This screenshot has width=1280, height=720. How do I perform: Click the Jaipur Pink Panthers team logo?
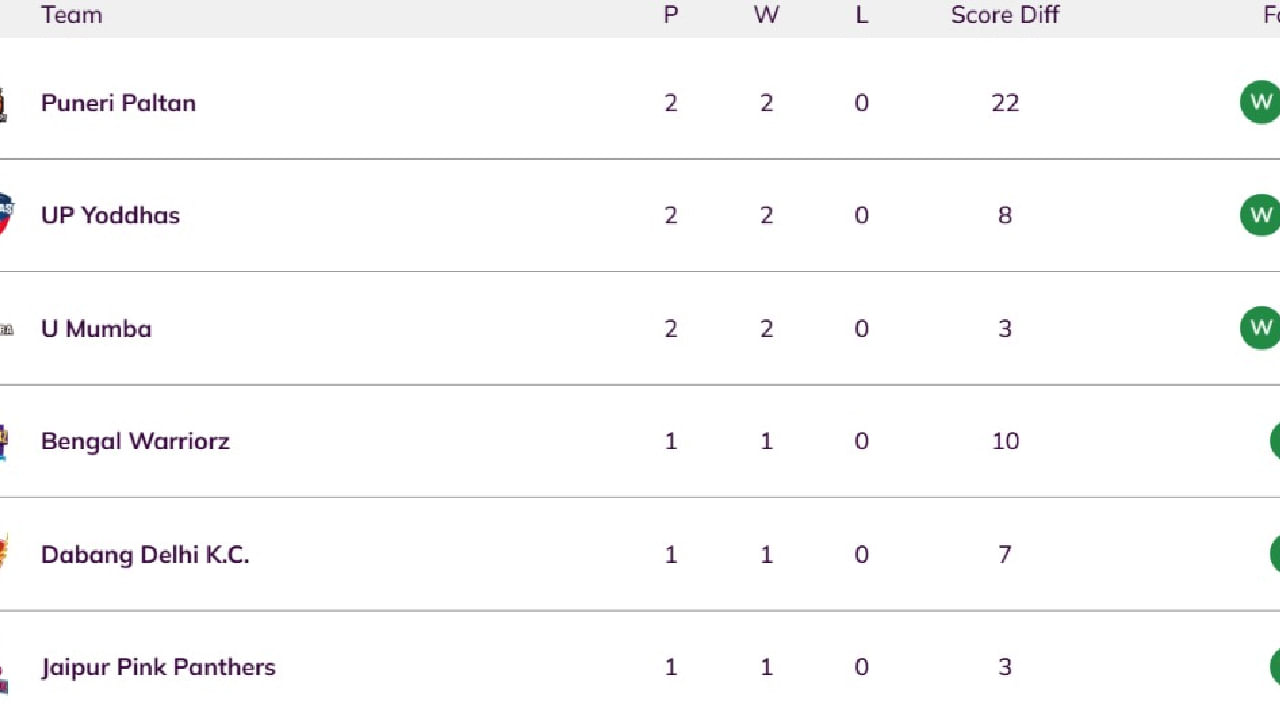coord(4,676)
